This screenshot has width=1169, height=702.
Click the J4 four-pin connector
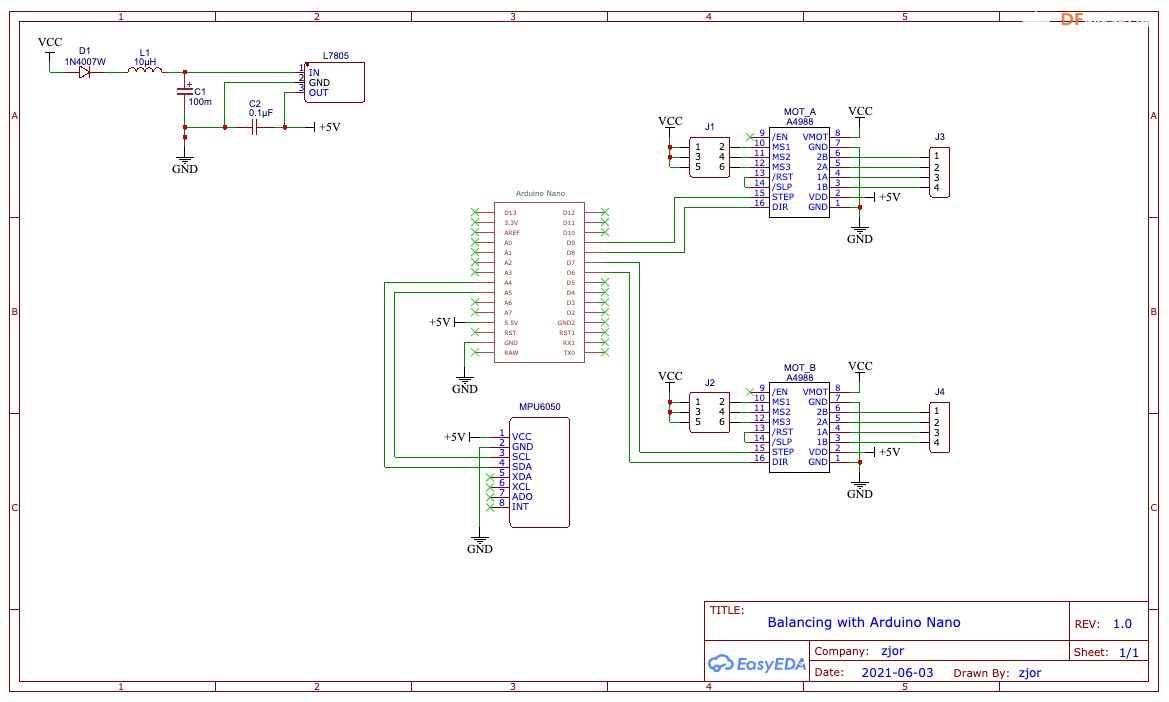tap(939, 427)
